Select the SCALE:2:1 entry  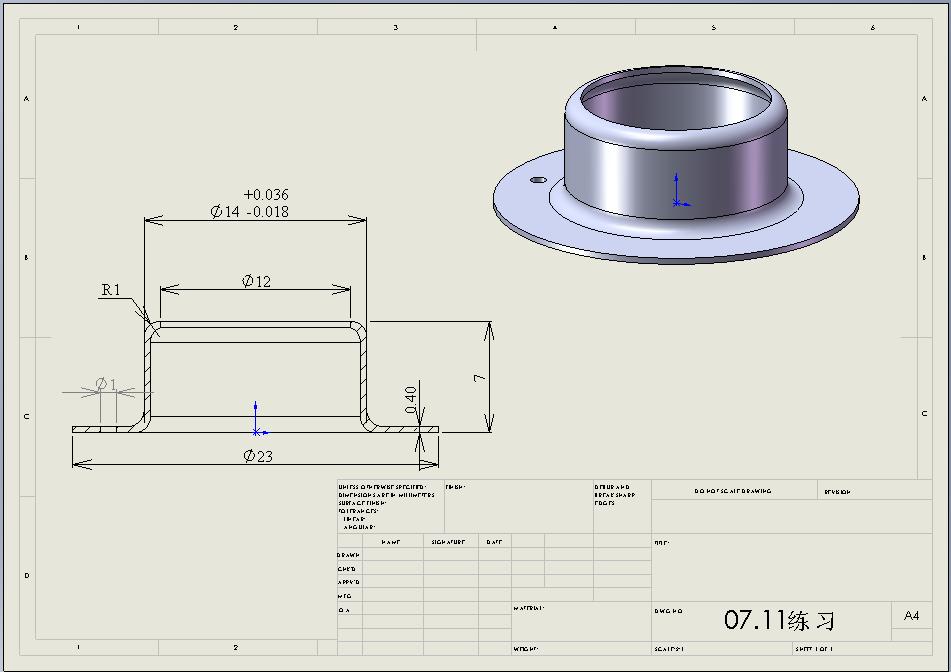669,649
